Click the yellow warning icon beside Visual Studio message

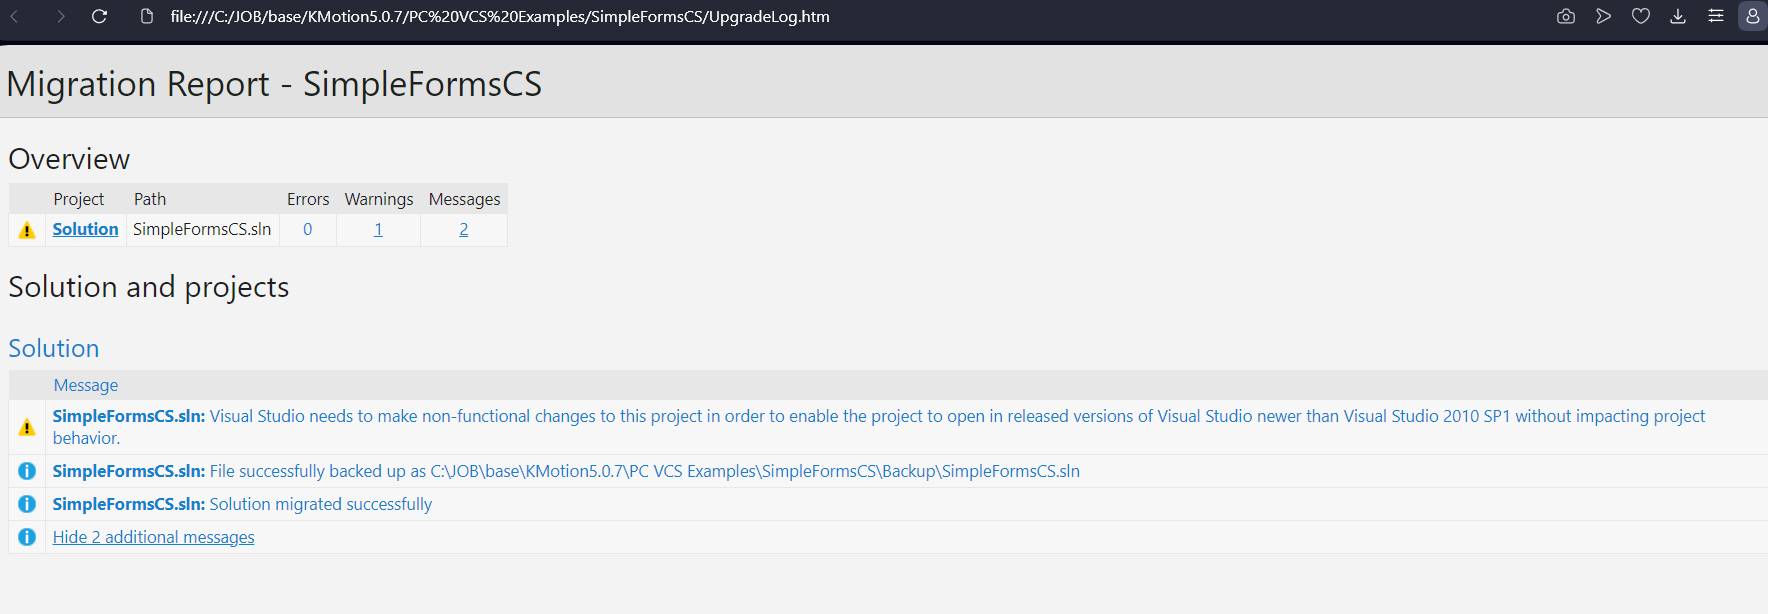(x=27, y=427)
